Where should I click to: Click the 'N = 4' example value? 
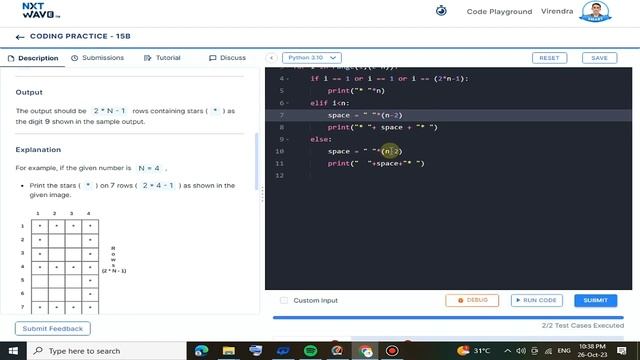pos(149,168)
